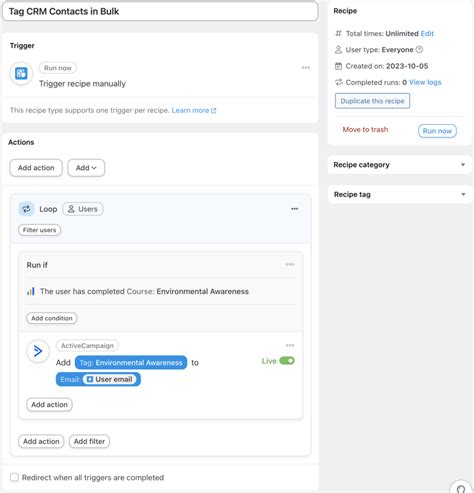Viewport: 474px width, 493px height.
Task: Open the Run if three-dot menu
Action: 290,264
